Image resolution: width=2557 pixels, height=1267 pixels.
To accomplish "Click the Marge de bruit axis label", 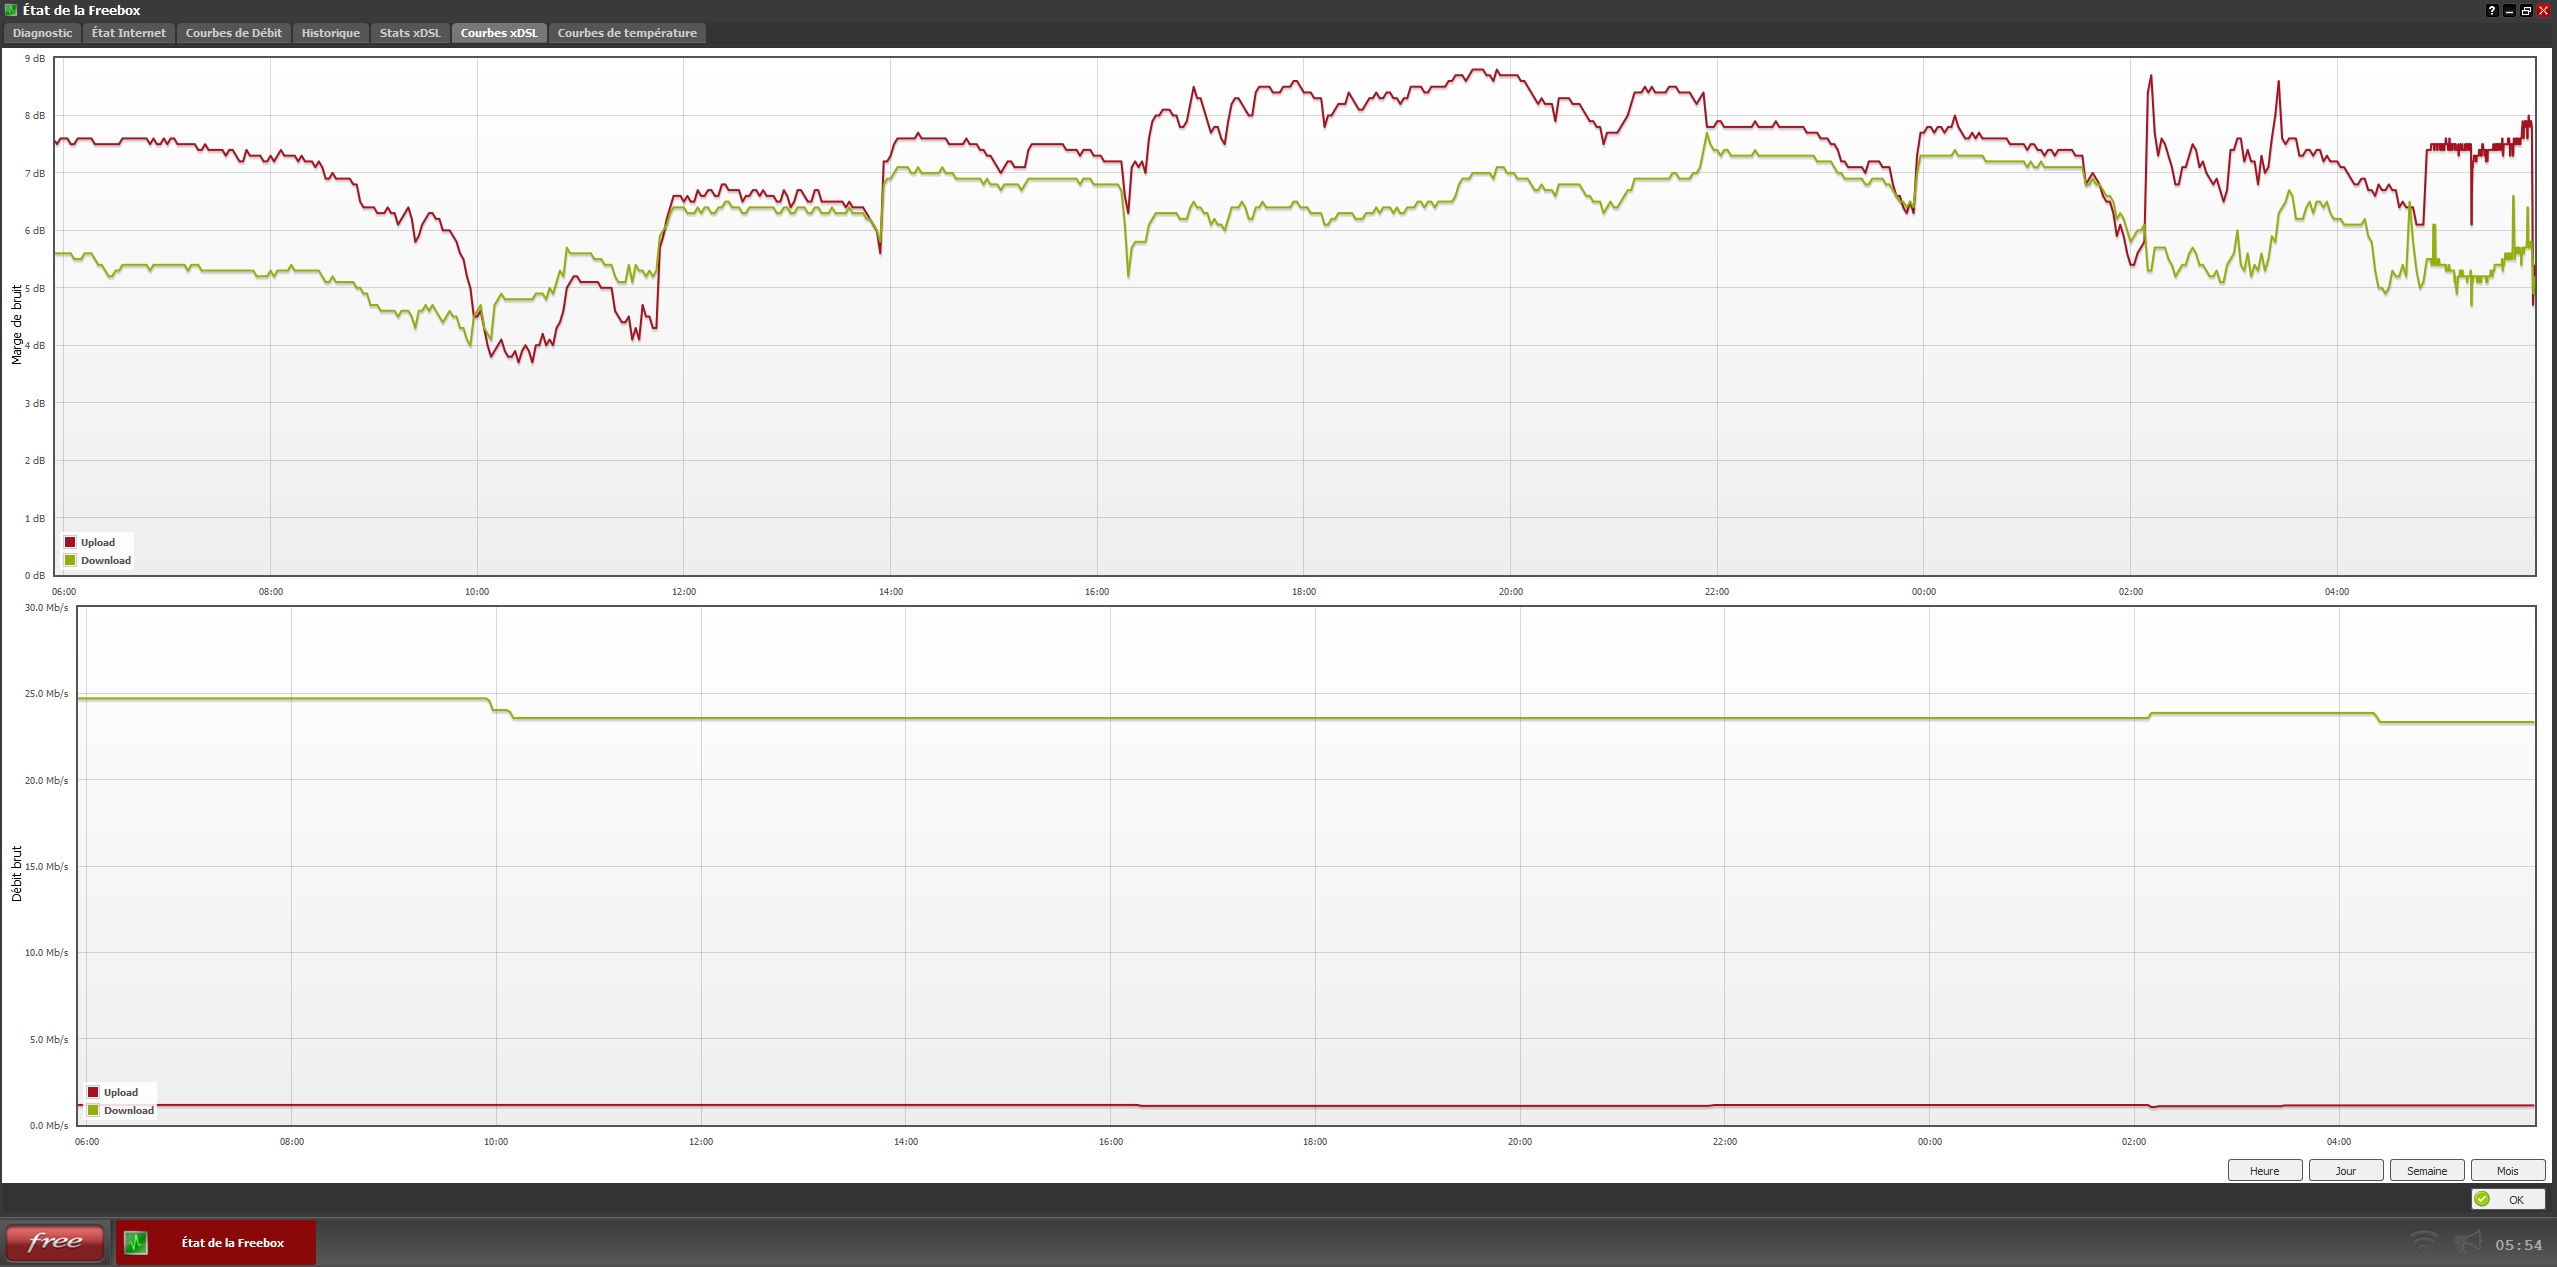I will [17, 324].
